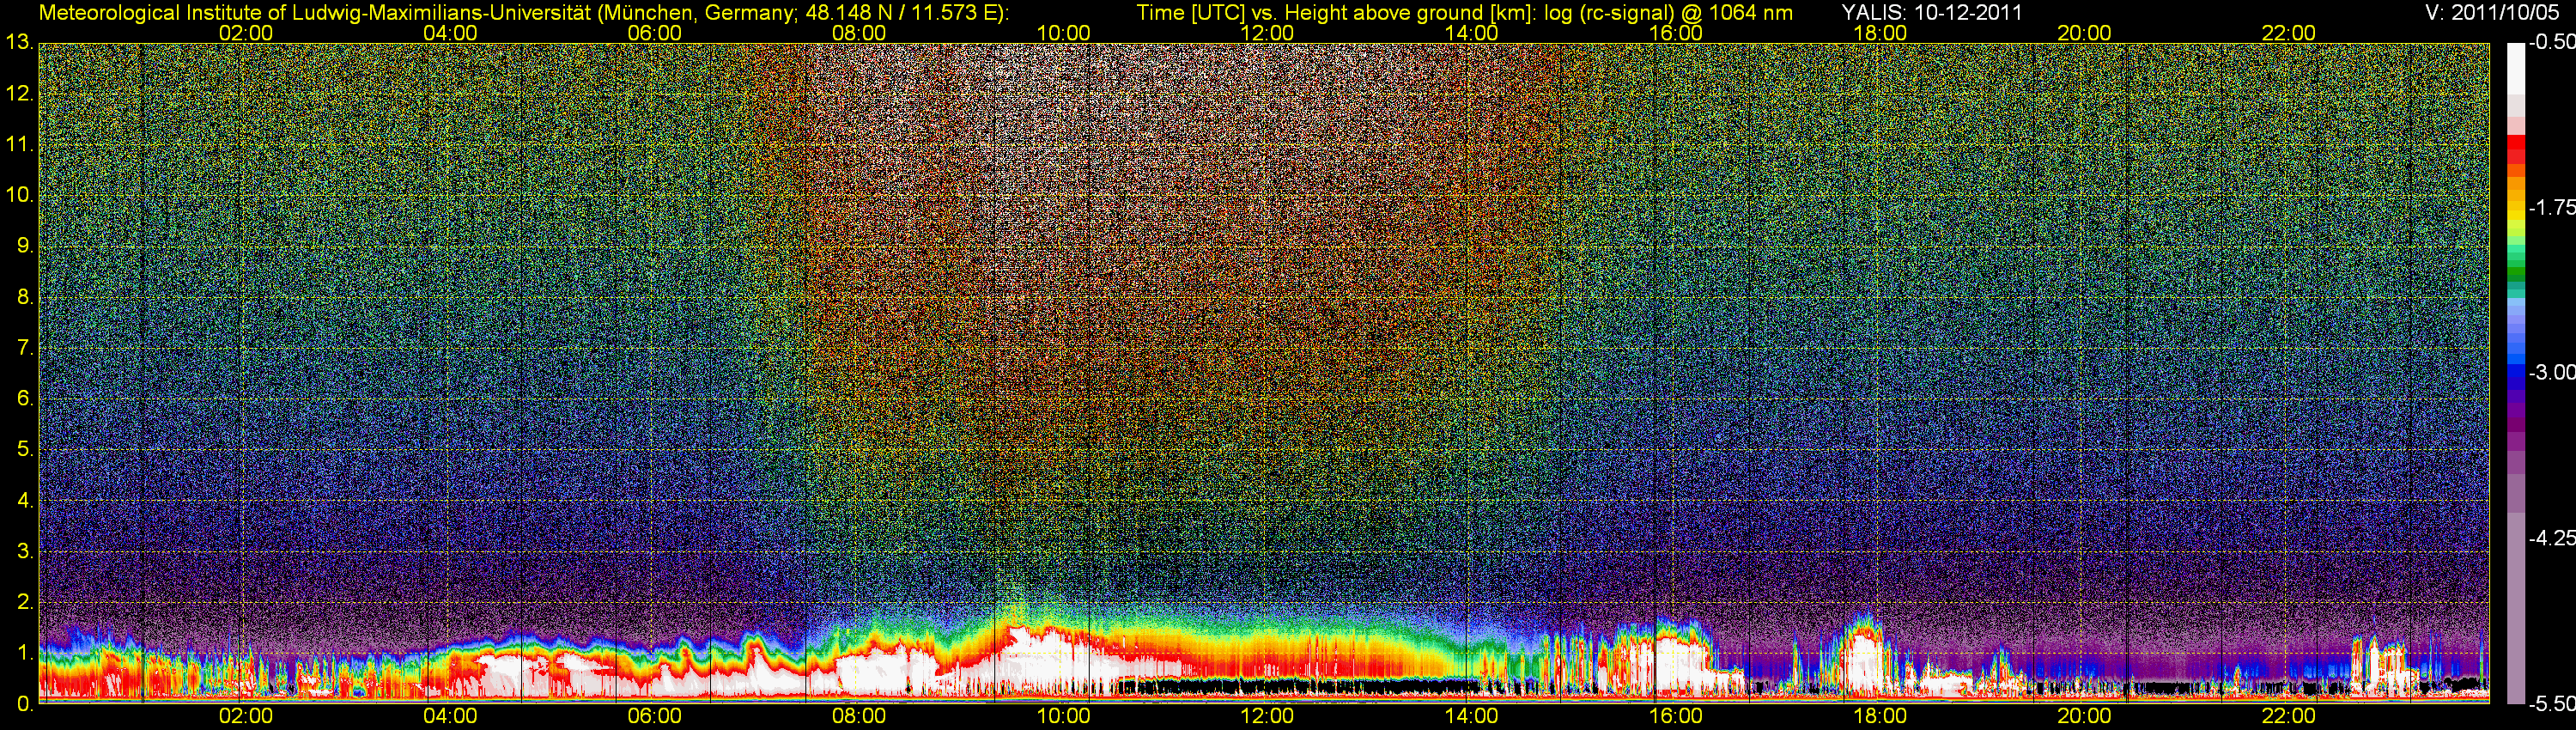Click the -4.25 colorbar scale value
2576x730 pixels.
[x=2551, y=538]
